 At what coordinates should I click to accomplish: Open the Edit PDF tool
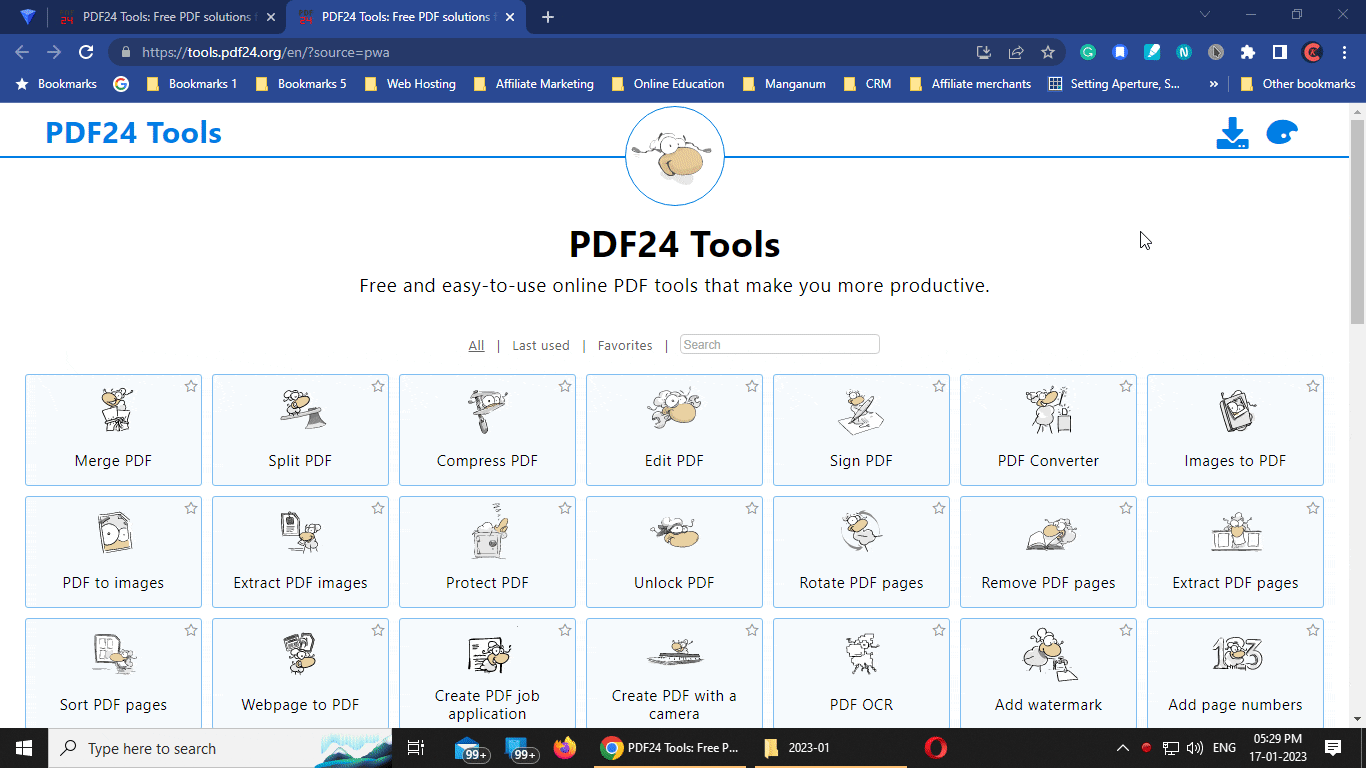pyautogui.click(x=674, y=430)
